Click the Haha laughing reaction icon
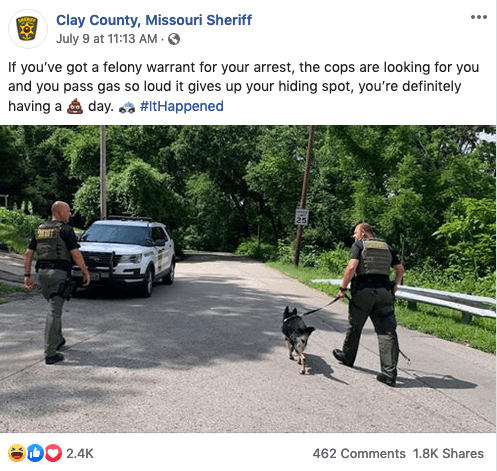Screen dimensions: 497x471 point(17,453)
